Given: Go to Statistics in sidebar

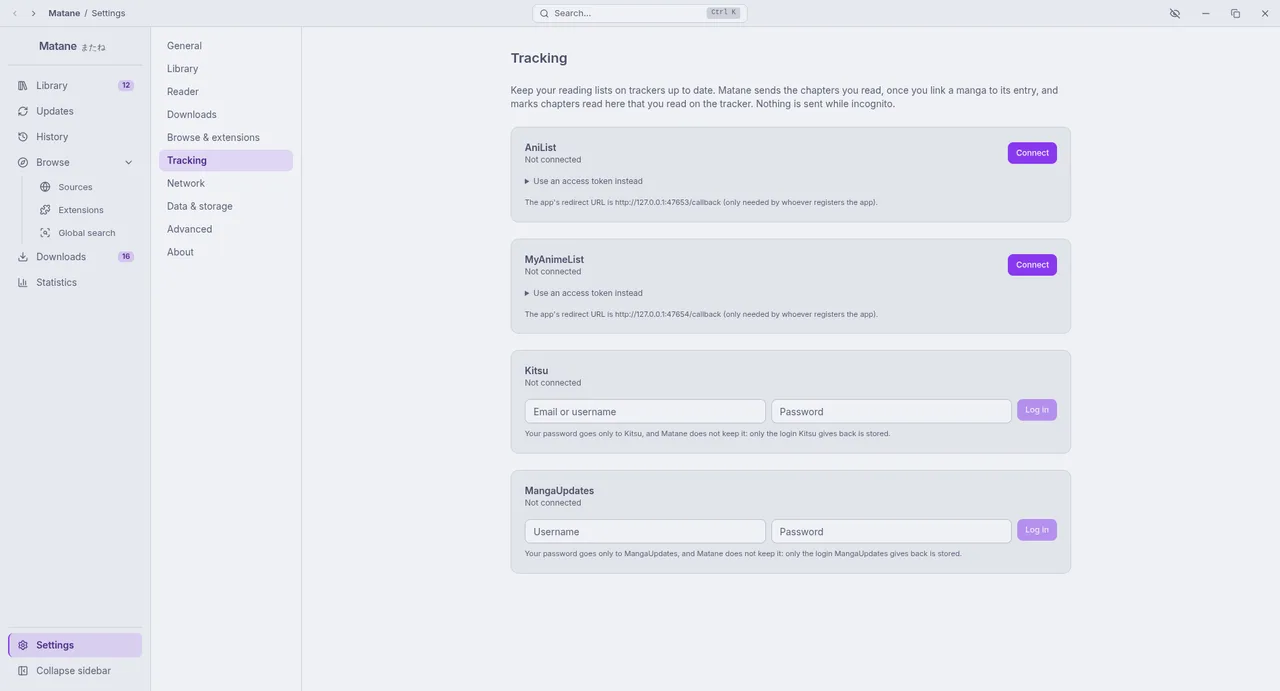Looking at the screenshot, I should point(75,282).
